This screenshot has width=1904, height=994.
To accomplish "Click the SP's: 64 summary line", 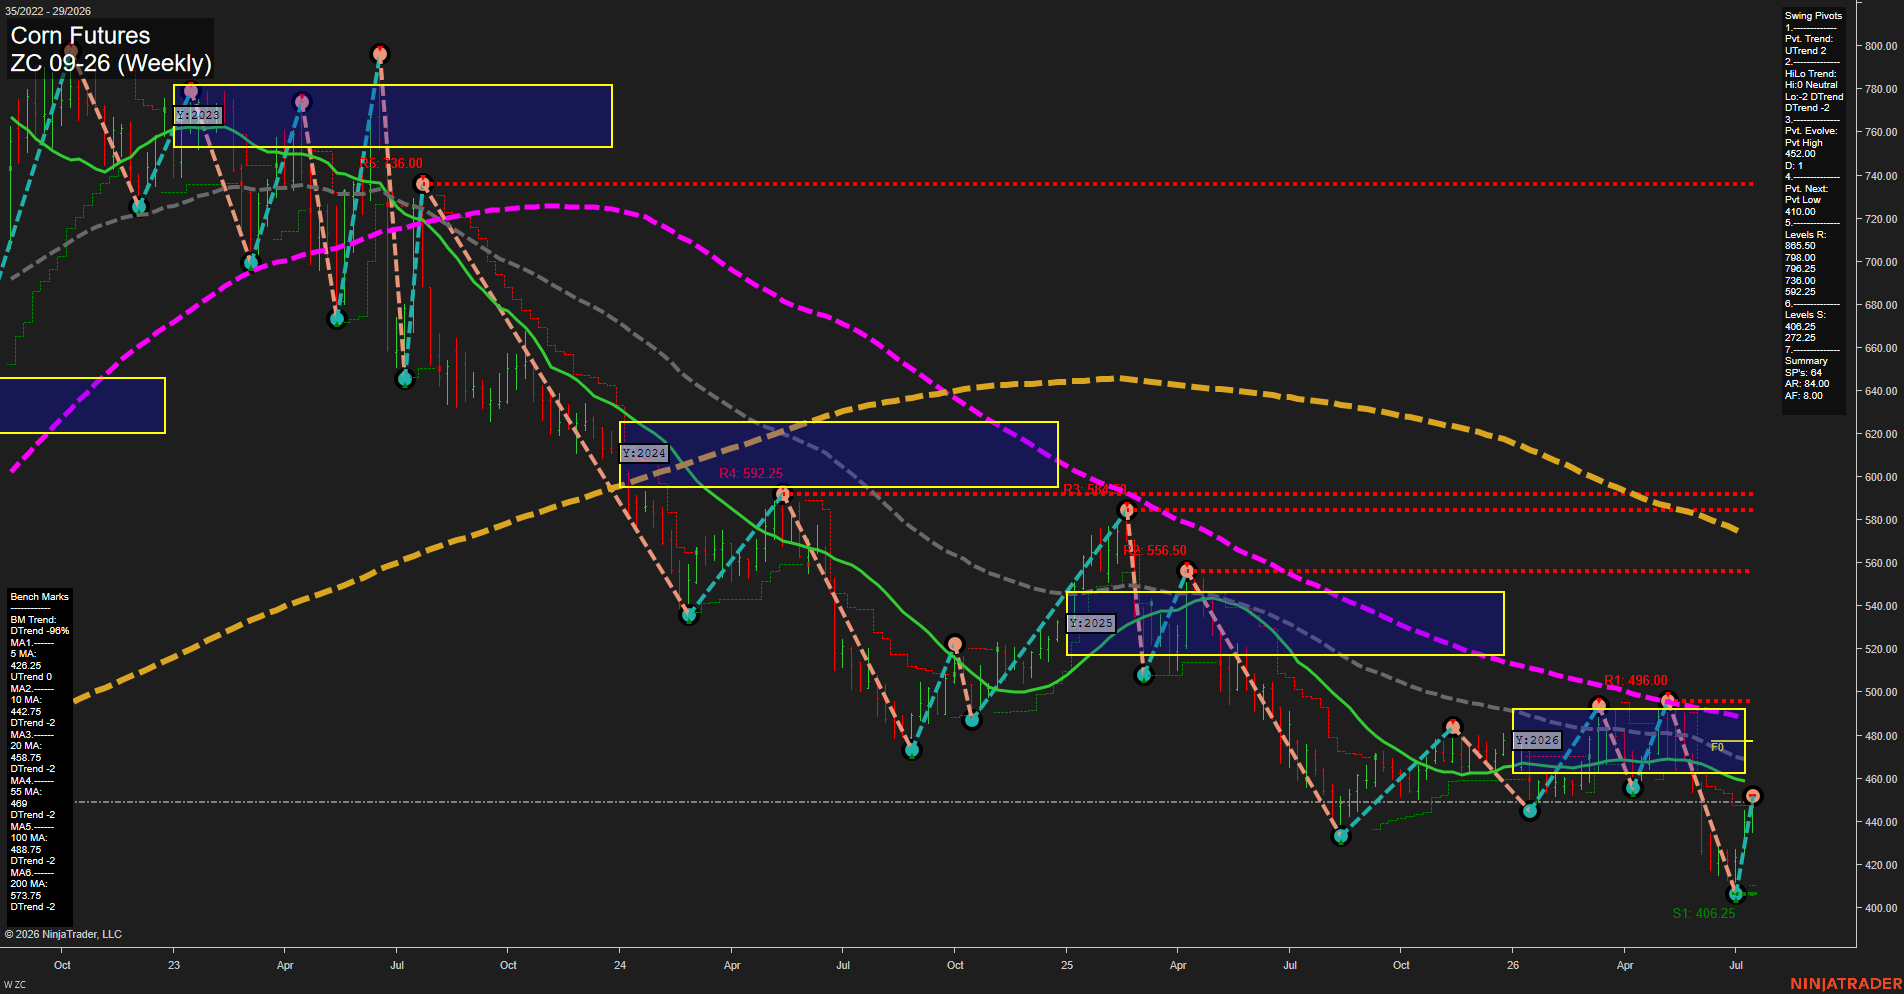I will click(x=1804, y=373).
